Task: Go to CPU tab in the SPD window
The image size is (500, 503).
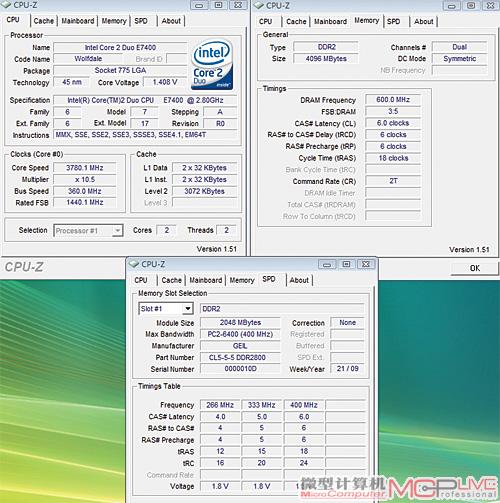Action: (x=141, y=280)
